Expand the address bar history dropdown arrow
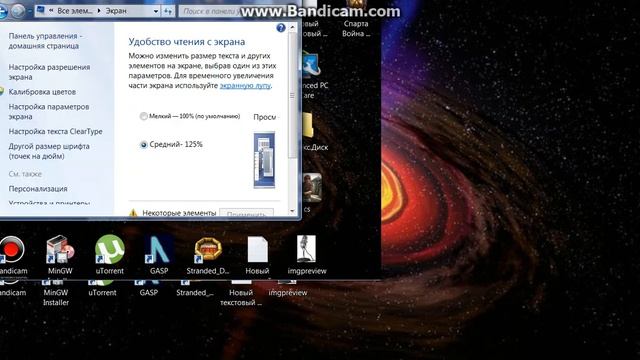This screenshot has width=640, height=360. tap(156, 11)
